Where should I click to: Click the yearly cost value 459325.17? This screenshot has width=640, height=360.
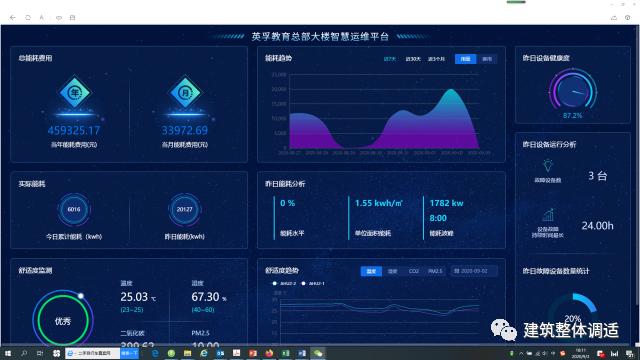click(74, 131)
